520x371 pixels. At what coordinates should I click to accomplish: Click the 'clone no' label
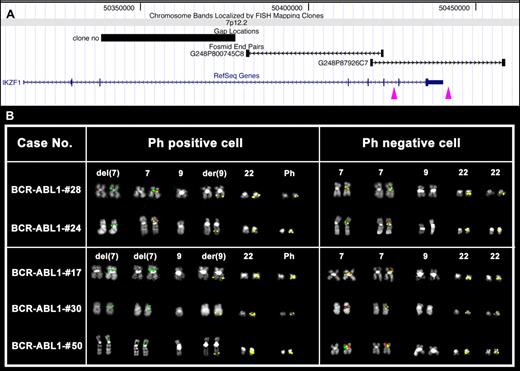point(86,38)
